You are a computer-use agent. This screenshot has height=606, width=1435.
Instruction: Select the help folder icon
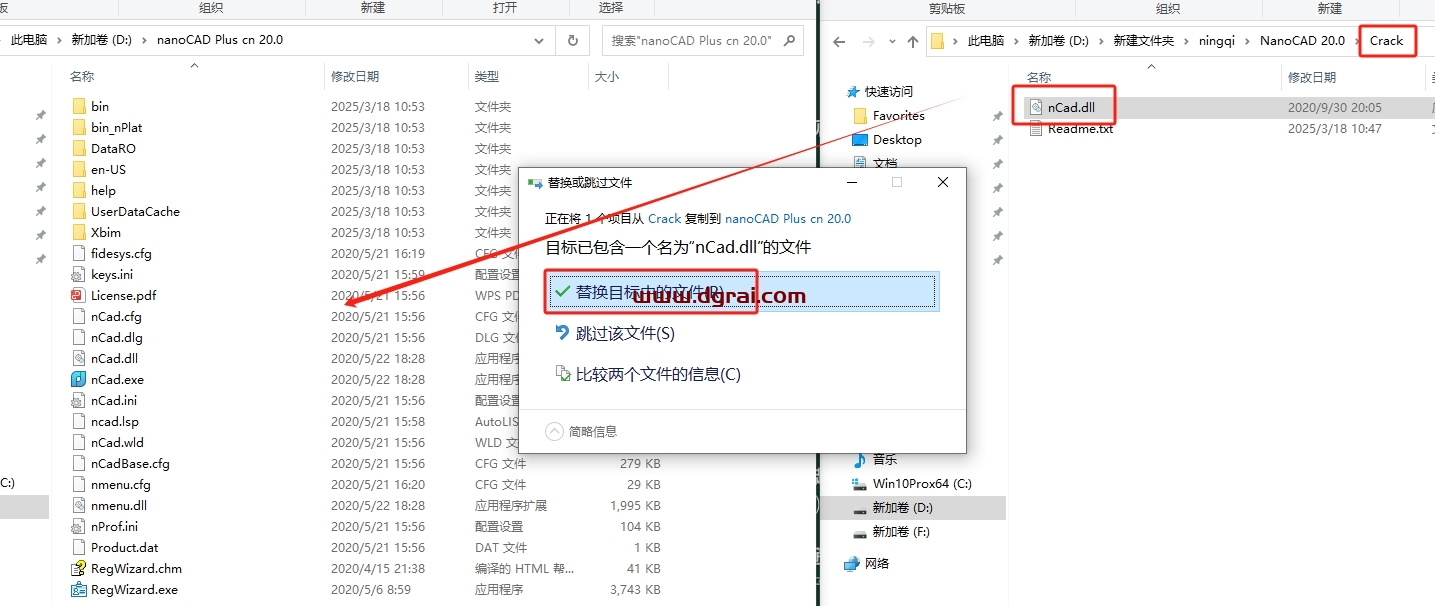tap(79, 190)
